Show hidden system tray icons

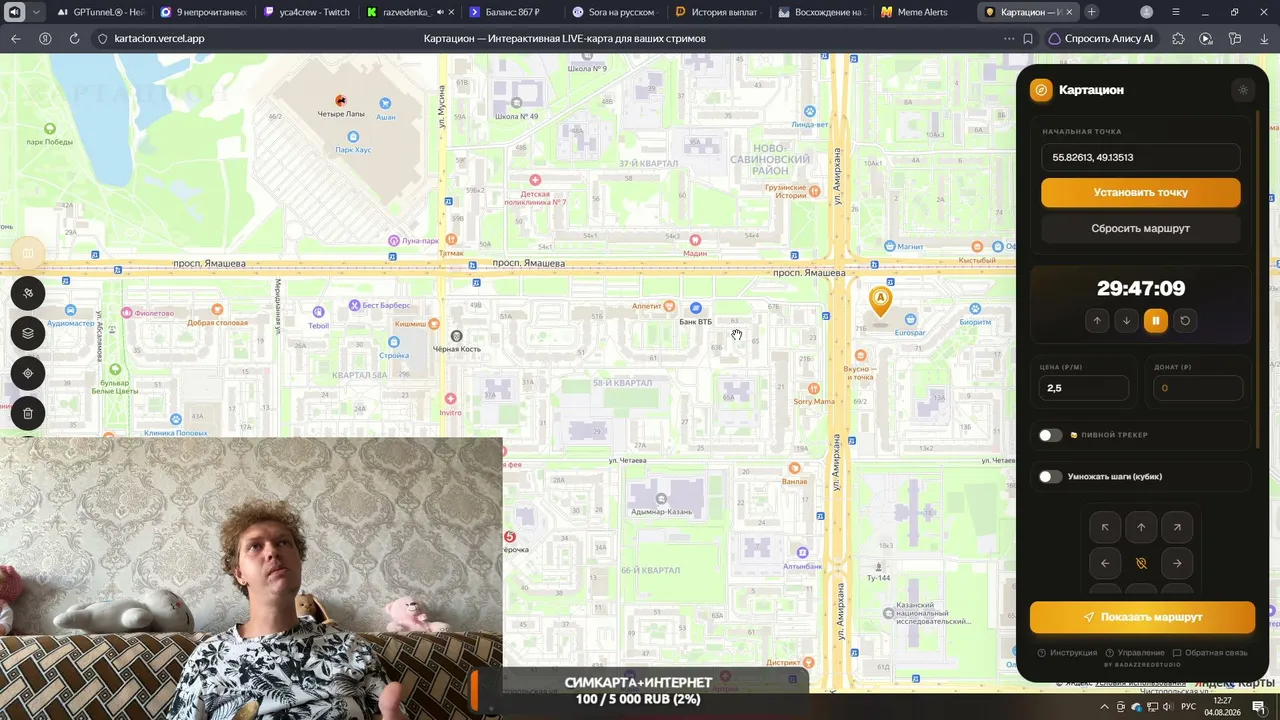click(x=1105, y=707)
